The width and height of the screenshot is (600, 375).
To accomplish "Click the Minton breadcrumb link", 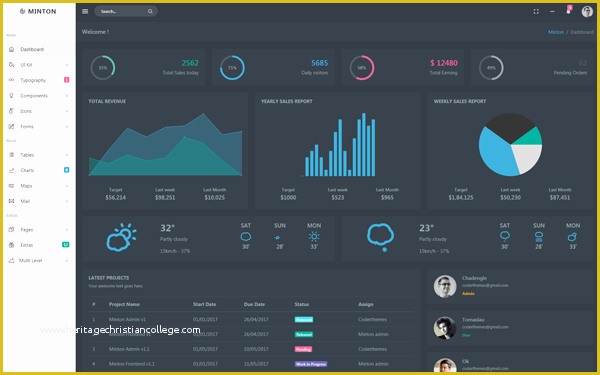I will 556,32.
